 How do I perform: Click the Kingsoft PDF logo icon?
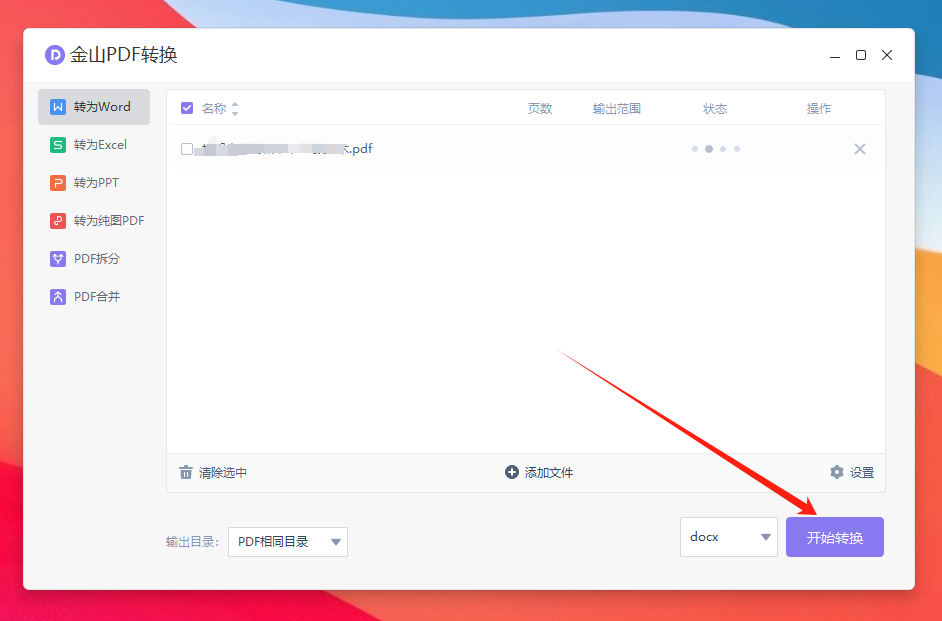click(55, 55)
